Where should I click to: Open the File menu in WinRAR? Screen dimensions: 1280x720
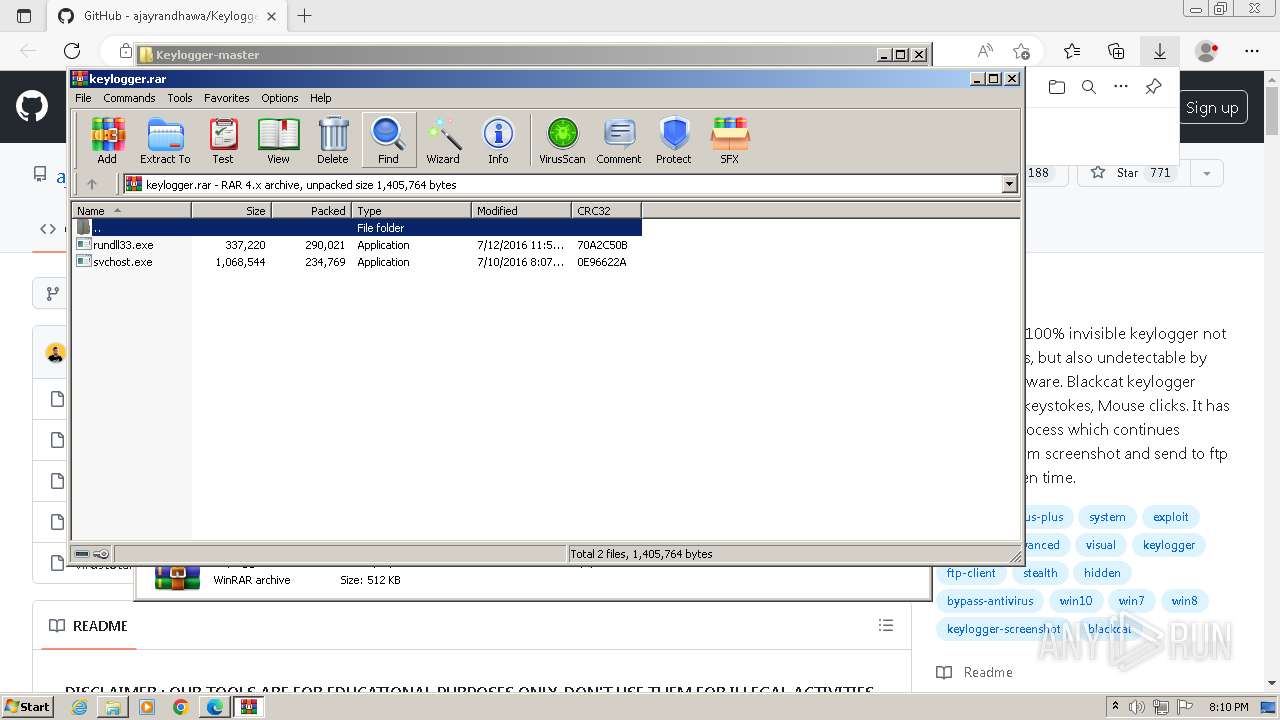tap(83, 98)
